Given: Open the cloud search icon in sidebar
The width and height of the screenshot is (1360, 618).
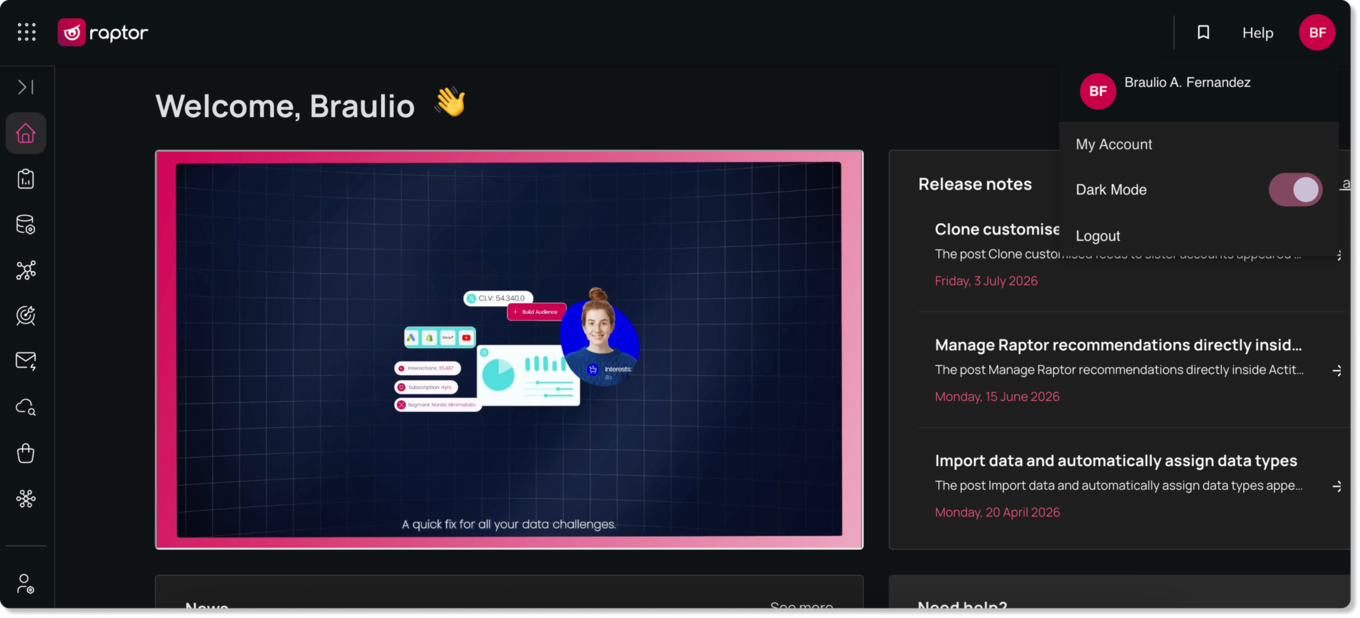Looking at the screenshot, I should (x=26, y=407).
